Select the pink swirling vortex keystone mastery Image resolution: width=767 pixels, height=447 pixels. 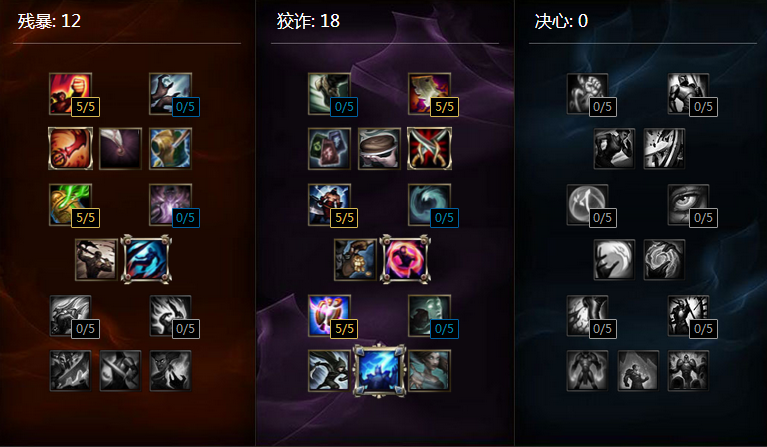(x=406, y=260)
